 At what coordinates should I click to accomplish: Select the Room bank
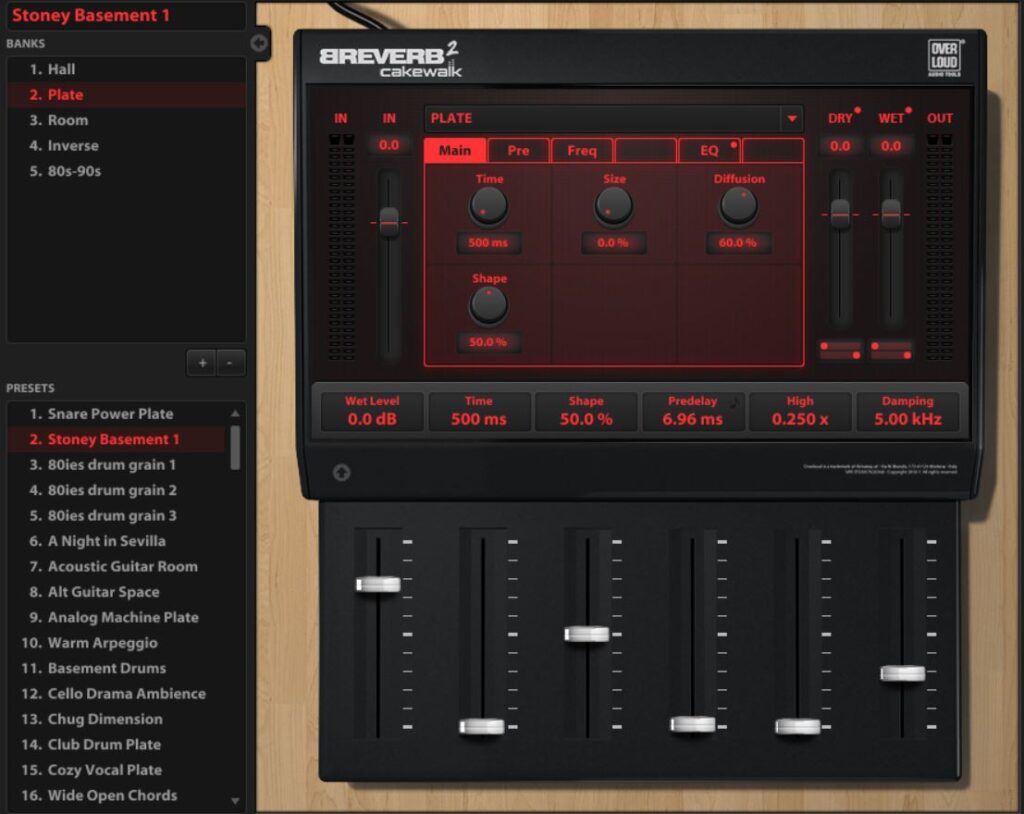(127, 120)
